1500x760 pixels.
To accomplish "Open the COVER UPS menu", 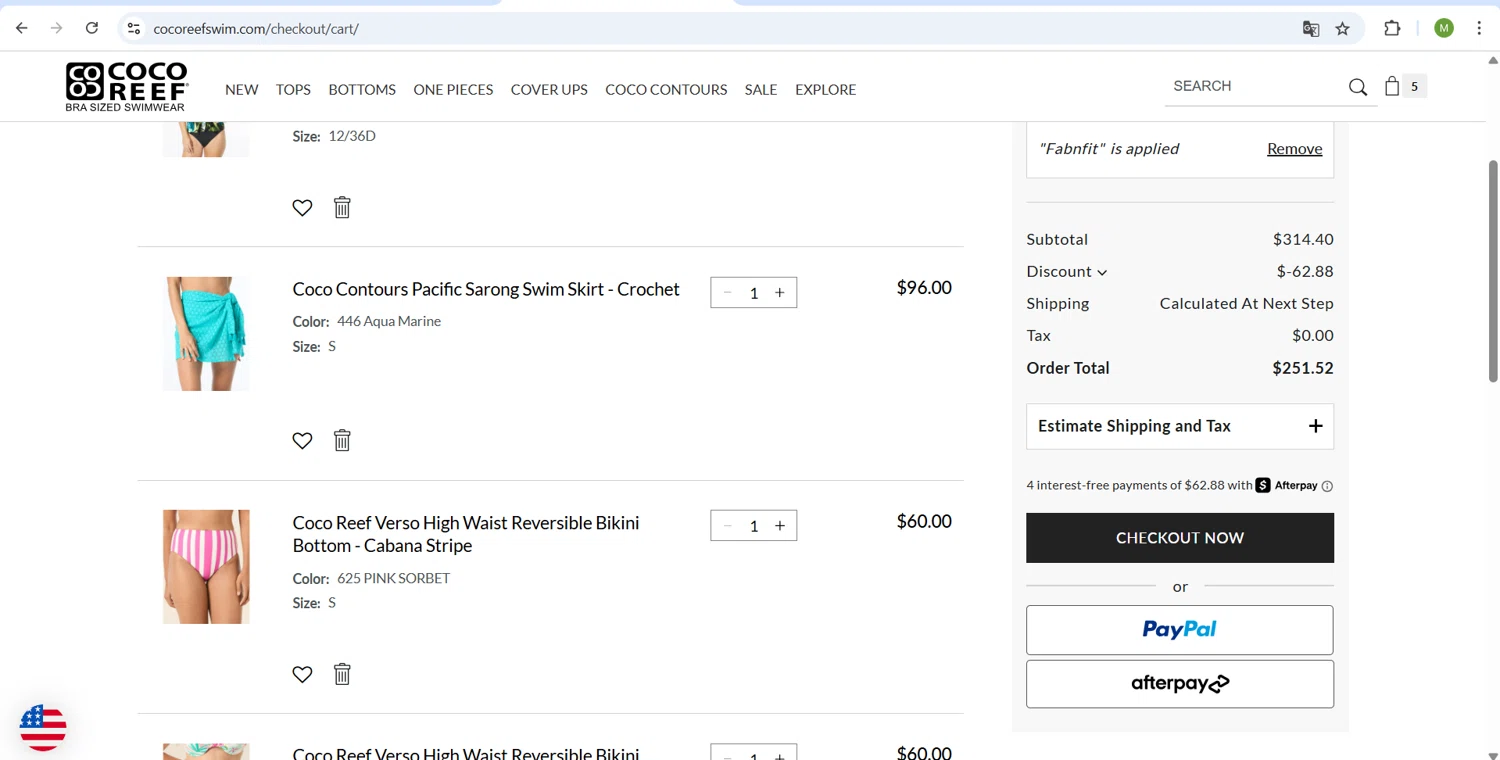I will pos(549,89).
